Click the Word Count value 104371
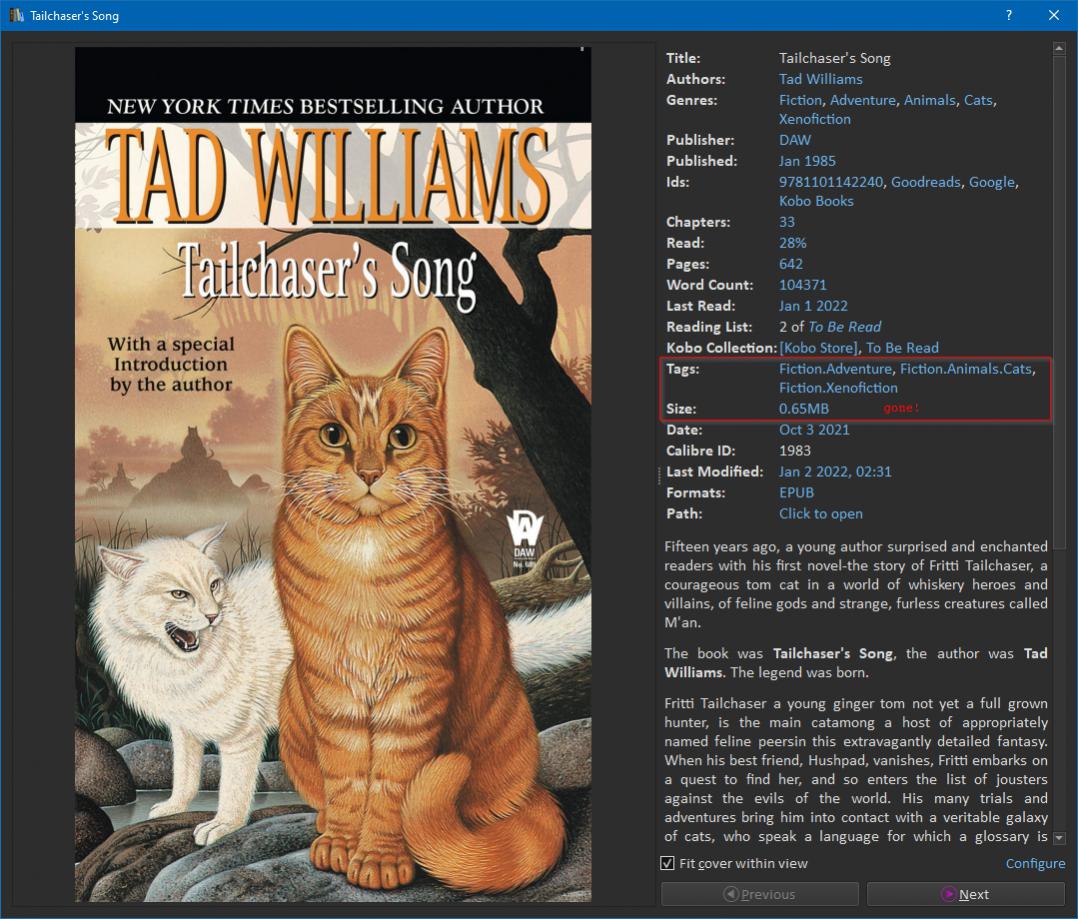 pos(802,285)
